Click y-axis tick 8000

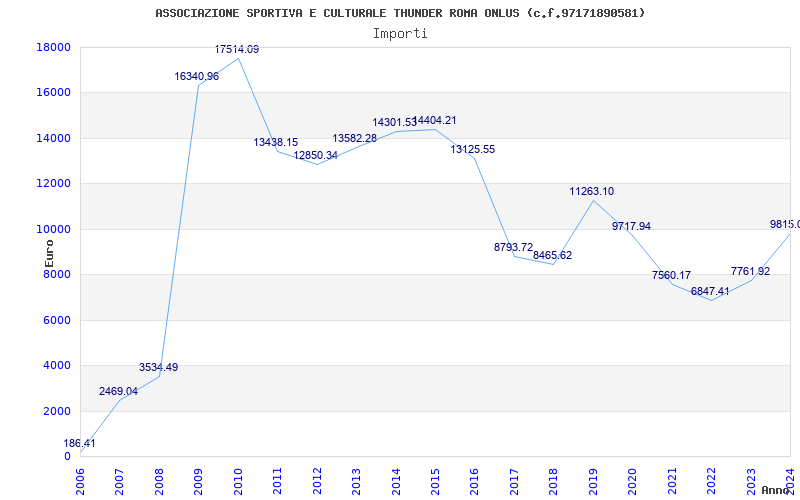pyautogui.click(x=57, y=274)
